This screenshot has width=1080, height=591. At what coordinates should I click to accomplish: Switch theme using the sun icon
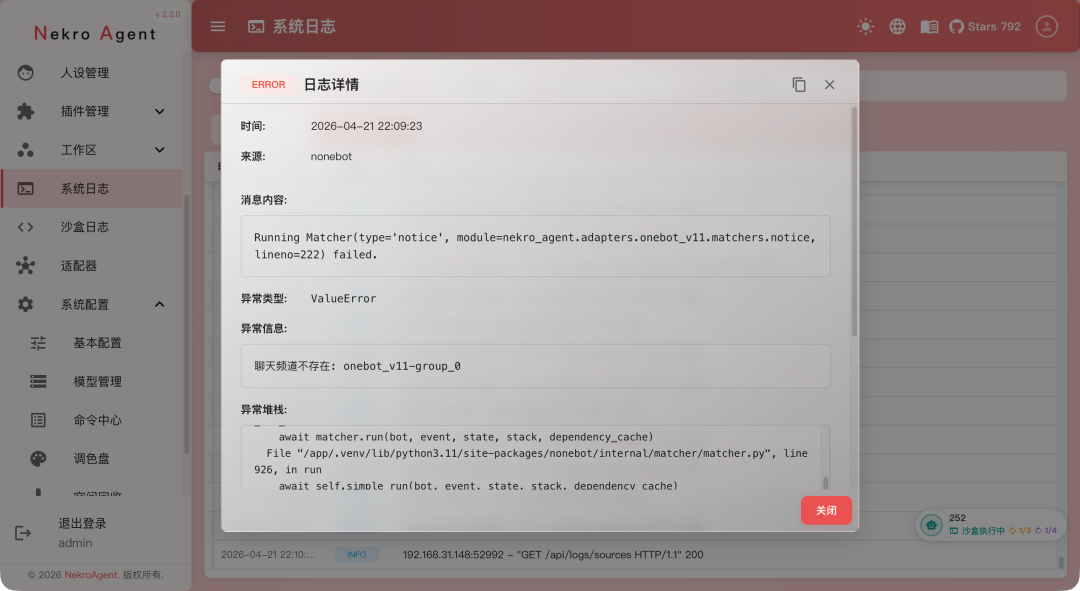pos(865,26)
